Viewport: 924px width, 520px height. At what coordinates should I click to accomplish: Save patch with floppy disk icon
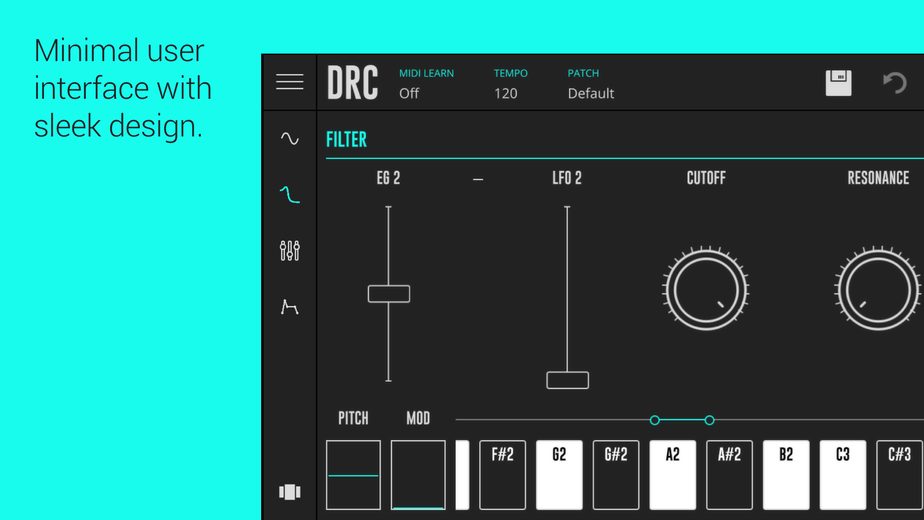pos(838,83)
